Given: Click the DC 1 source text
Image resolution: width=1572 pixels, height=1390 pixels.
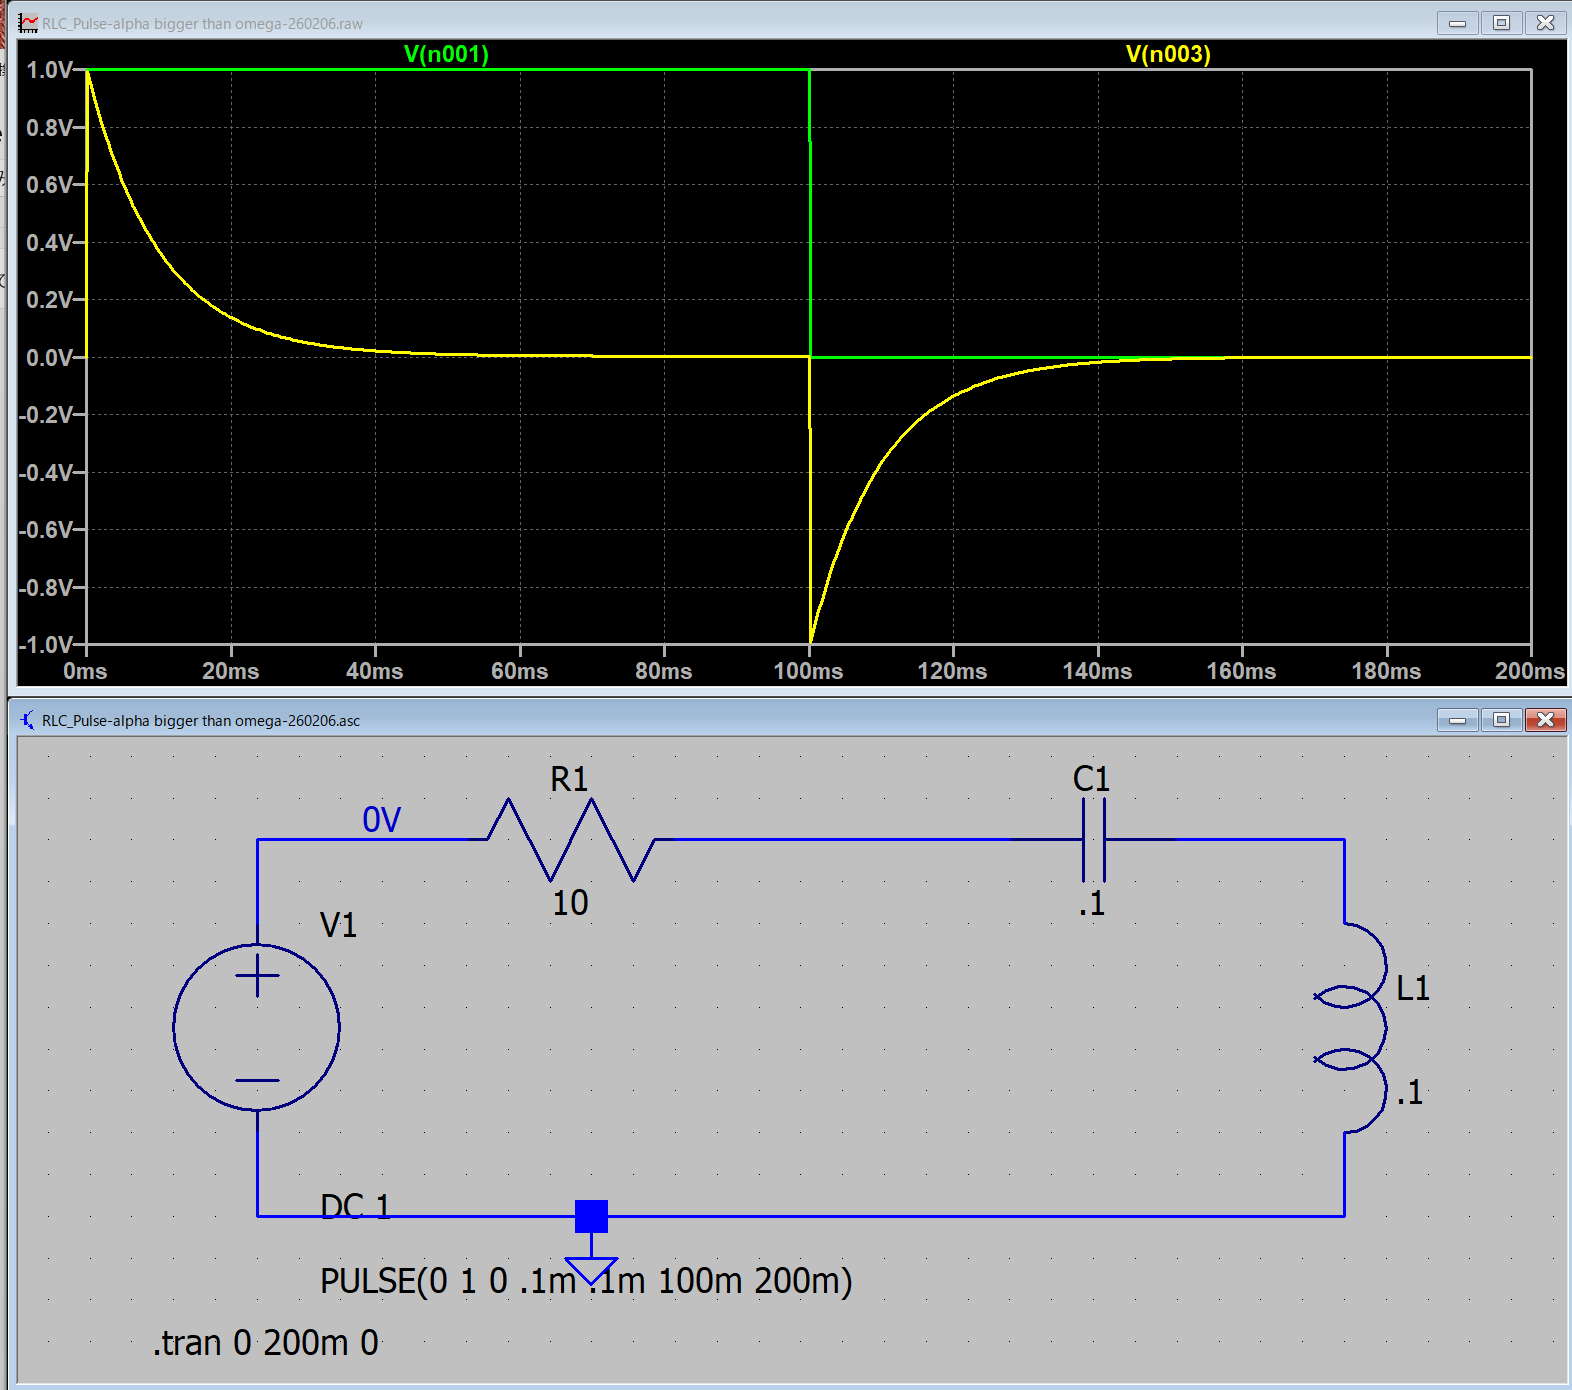Looking at the screenshot, I should point(355,1206).
